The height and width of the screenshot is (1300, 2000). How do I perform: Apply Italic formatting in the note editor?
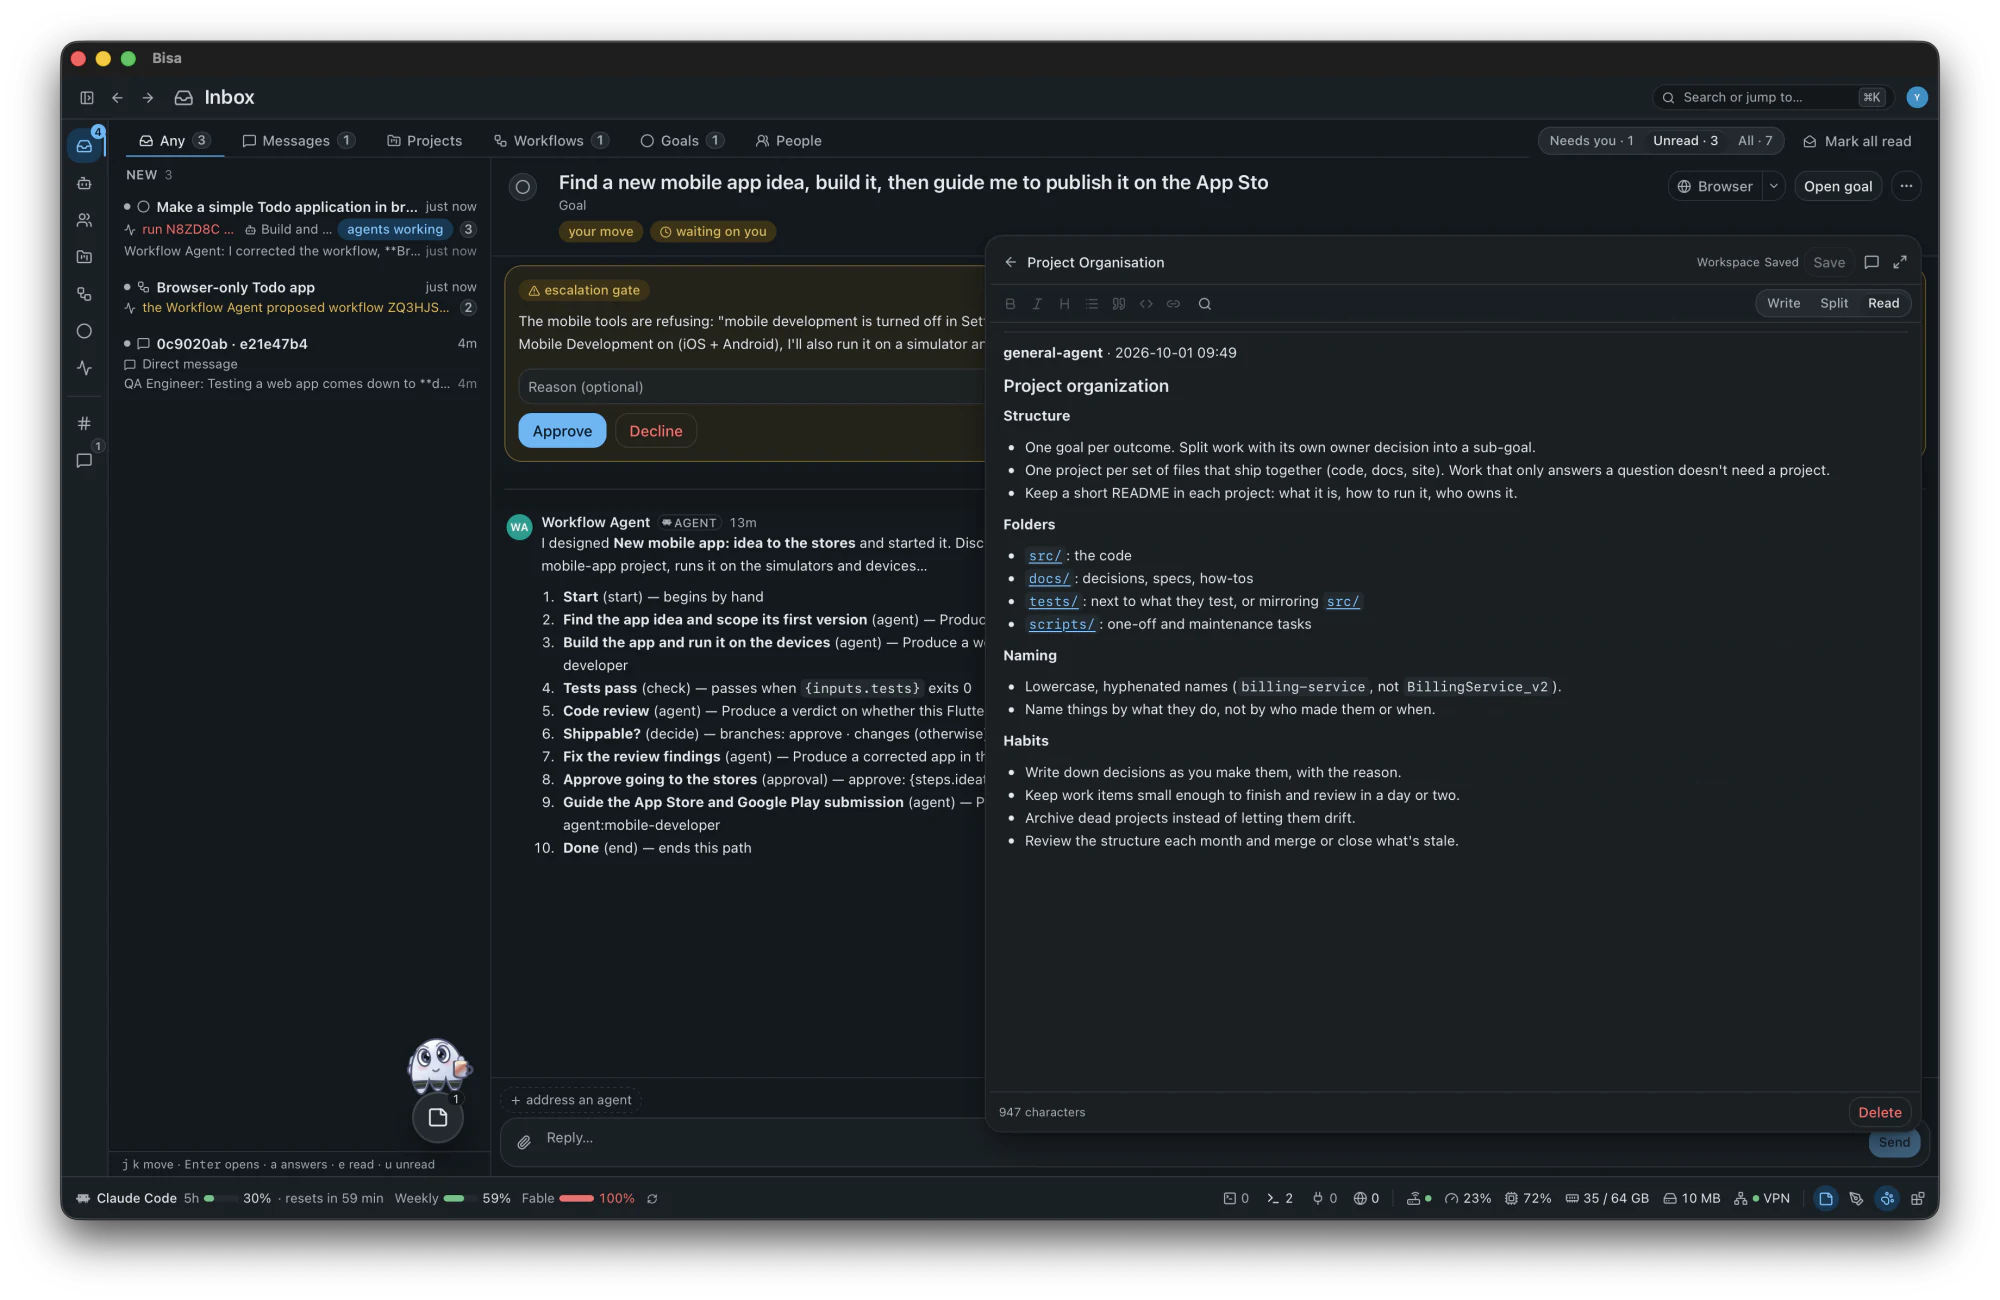(1037, 304)
